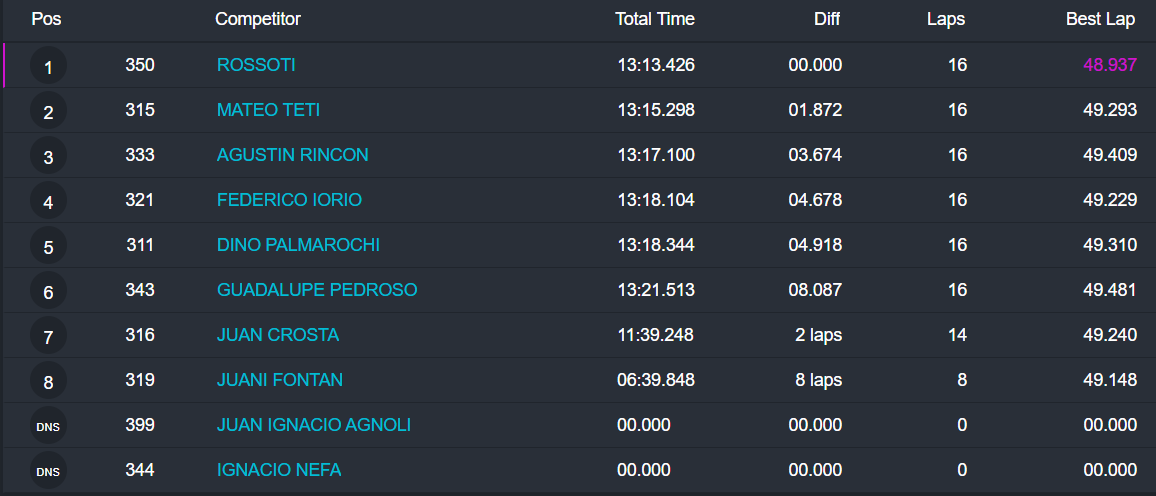Screen dimensions: 1156x496
Task: Open AGUSTIN RINCON's details
Action: point(292,155)
